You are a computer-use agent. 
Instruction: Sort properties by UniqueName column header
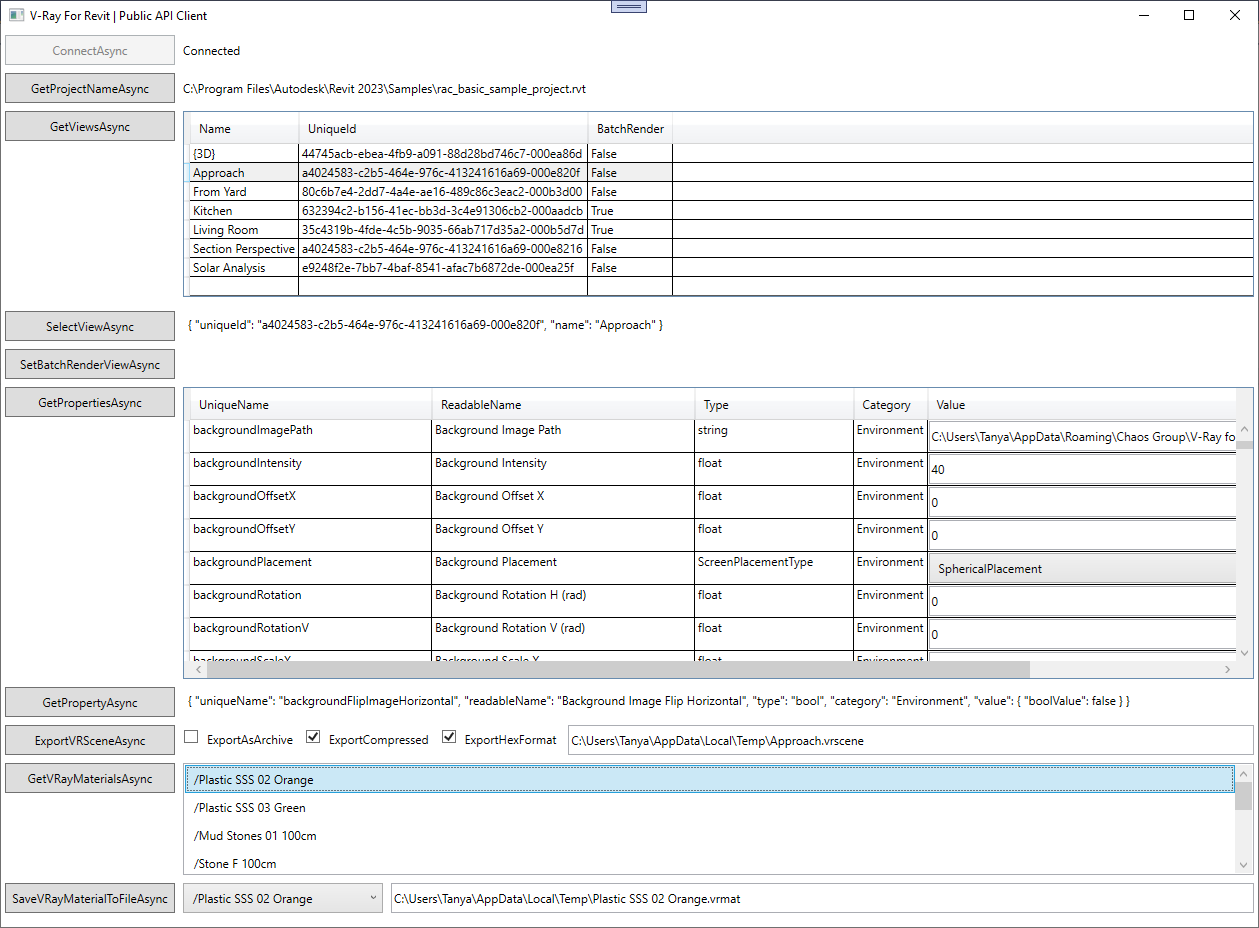[310, 405]
